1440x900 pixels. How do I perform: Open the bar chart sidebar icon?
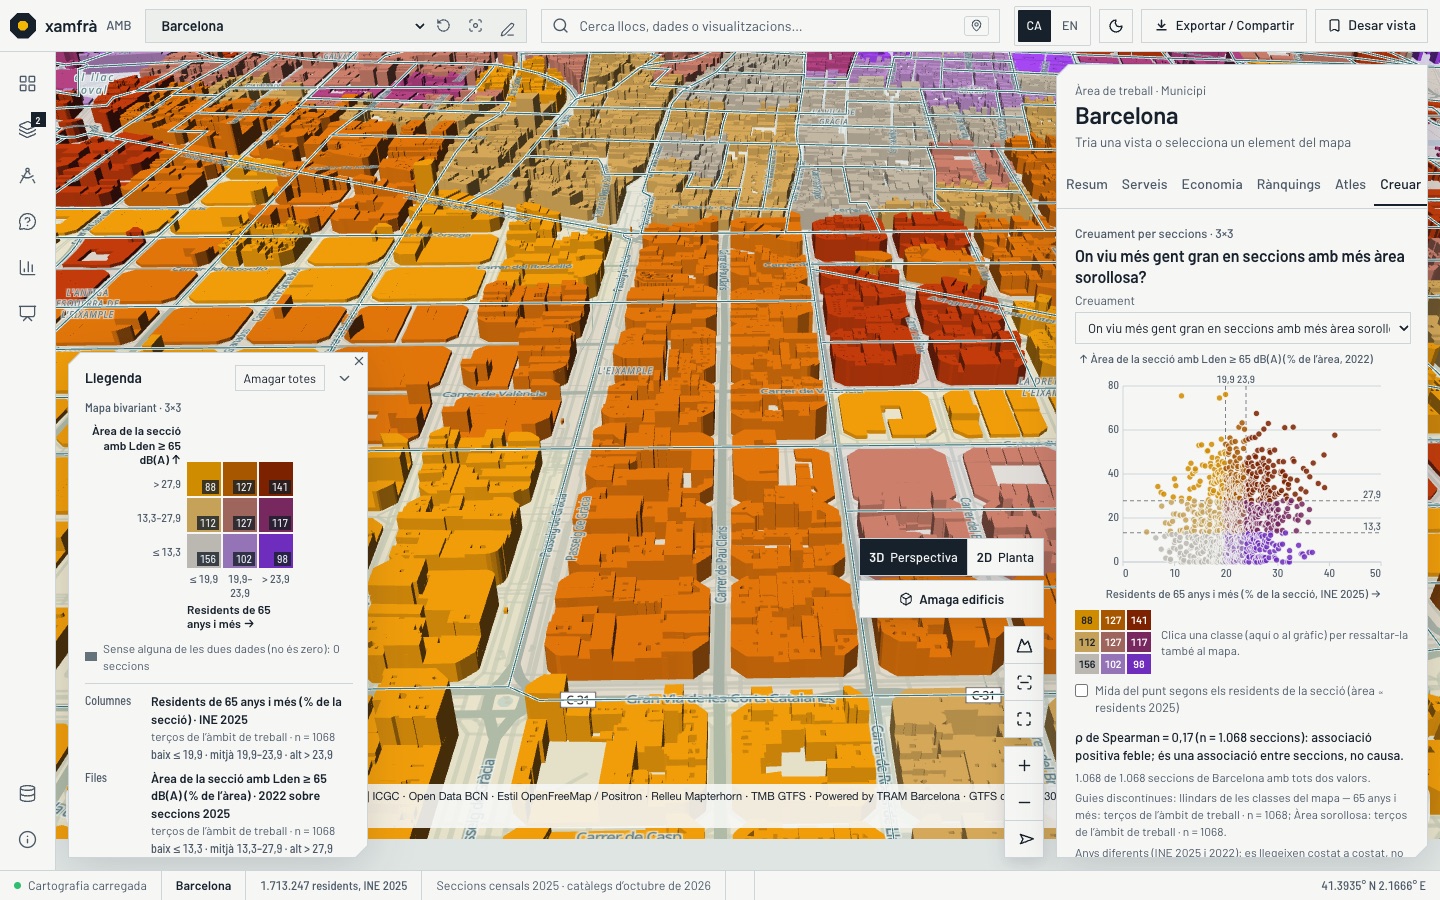pyautogui.click(x=27, y=267)
